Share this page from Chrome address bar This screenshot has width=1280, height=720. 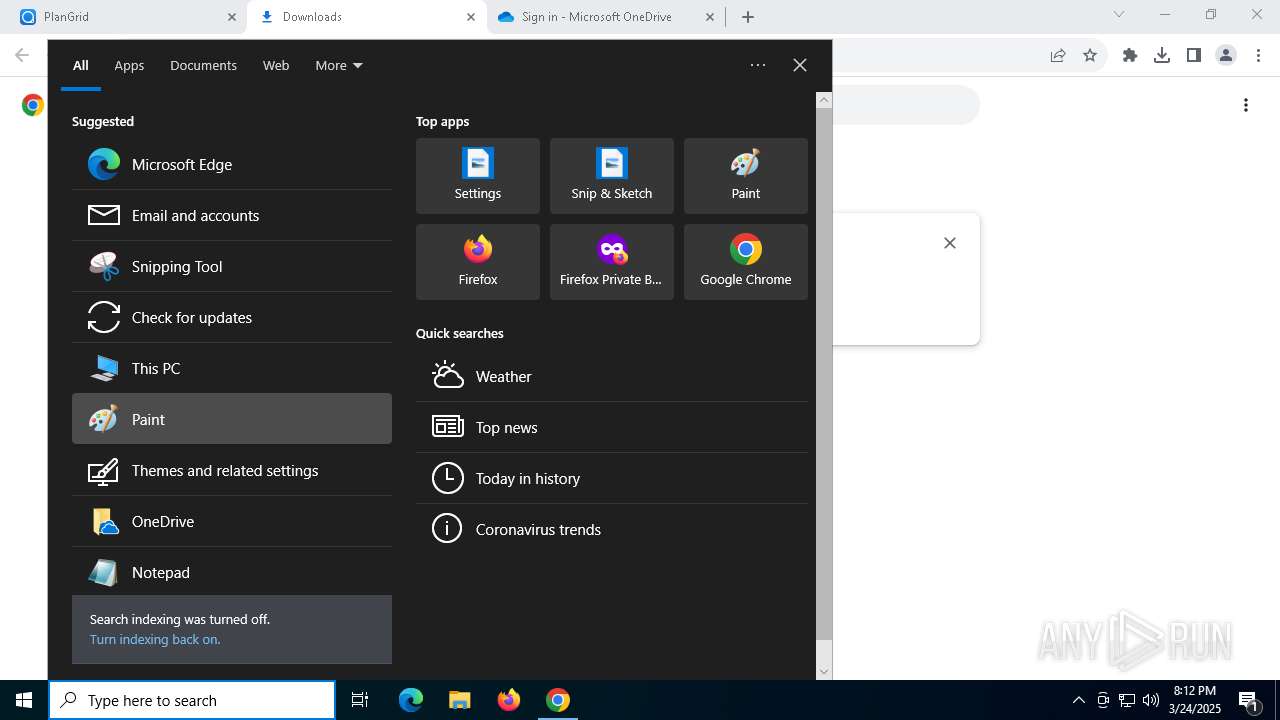[x=1058, y=56]
